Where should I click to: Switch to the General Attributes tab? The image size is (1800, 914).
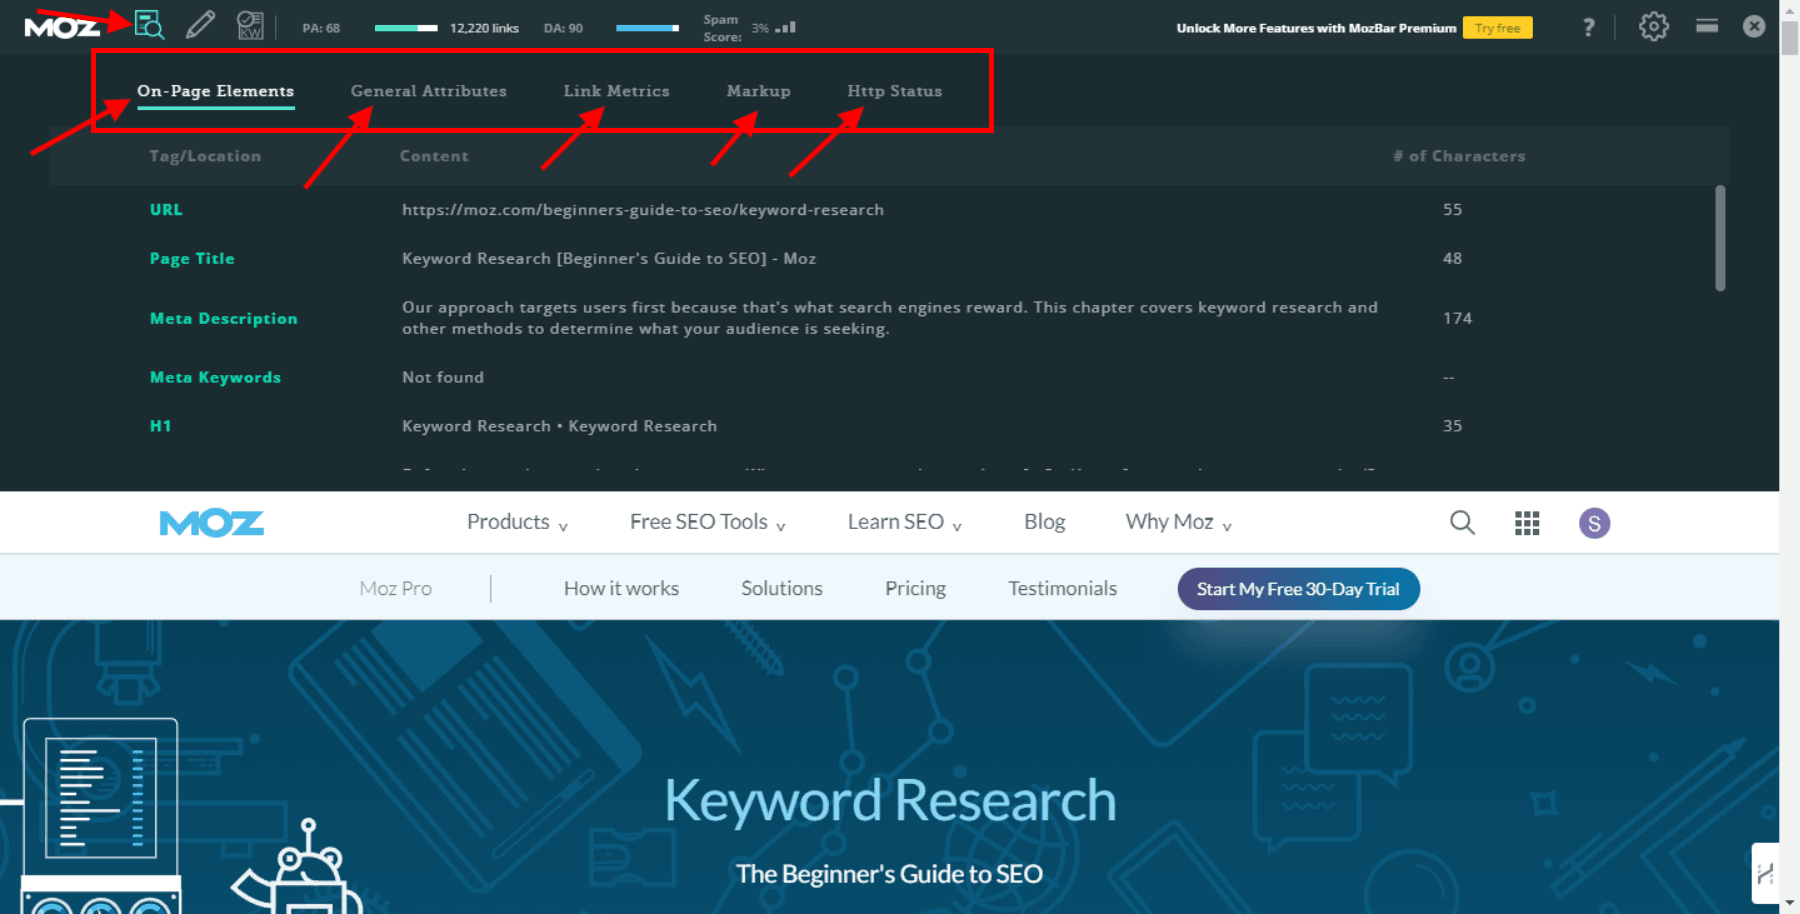pyautogui.click(x=429, y=91)
